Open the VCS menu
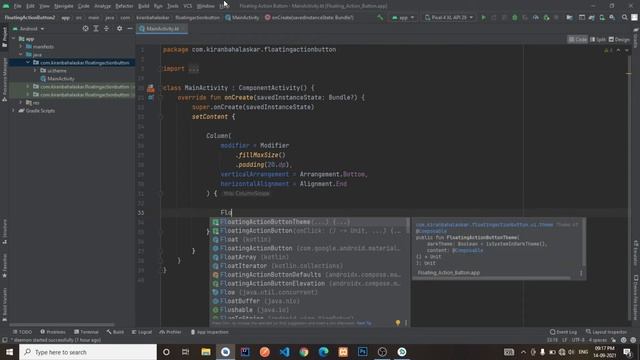Viewport: 640px width, 360px height. pos(187,6)
